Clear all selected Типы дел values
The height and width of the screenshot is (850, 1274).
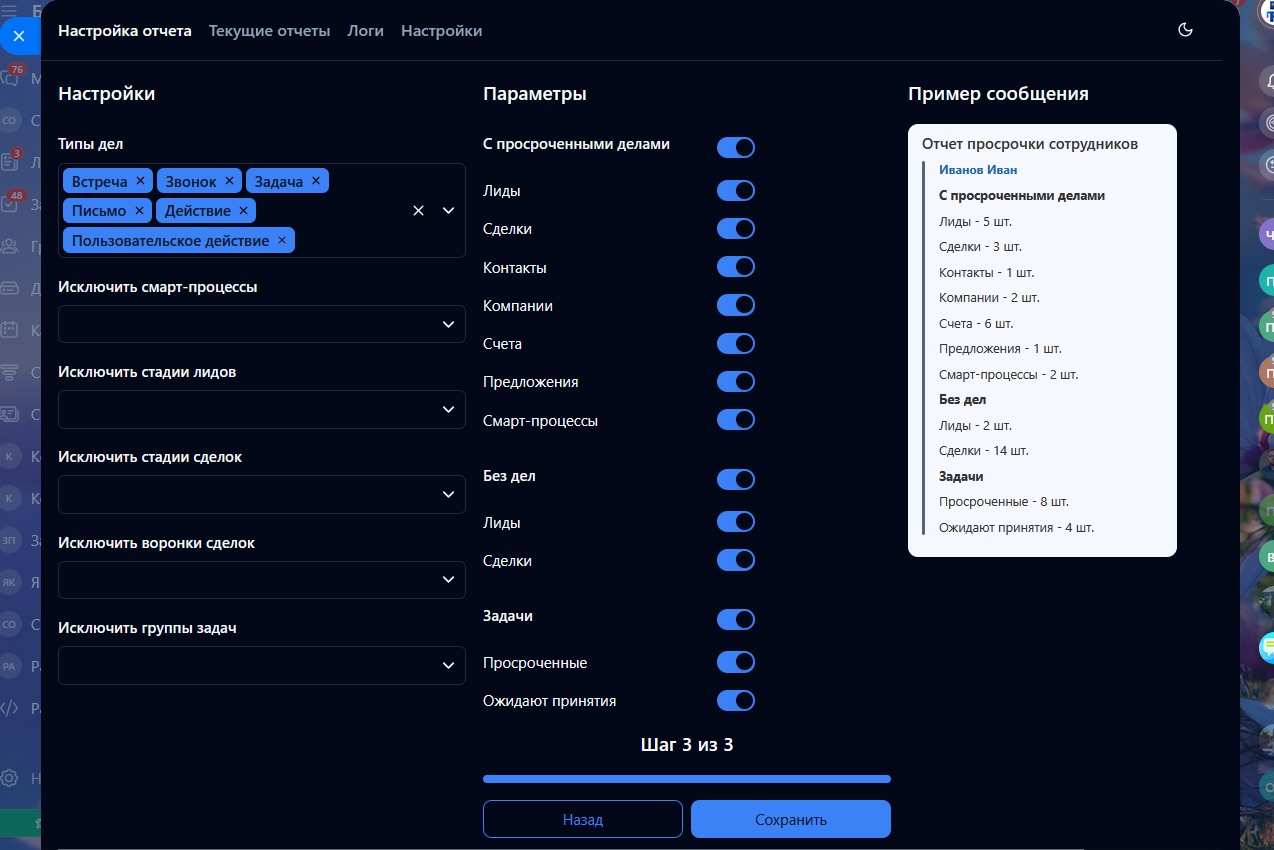[x=419, y=211]
